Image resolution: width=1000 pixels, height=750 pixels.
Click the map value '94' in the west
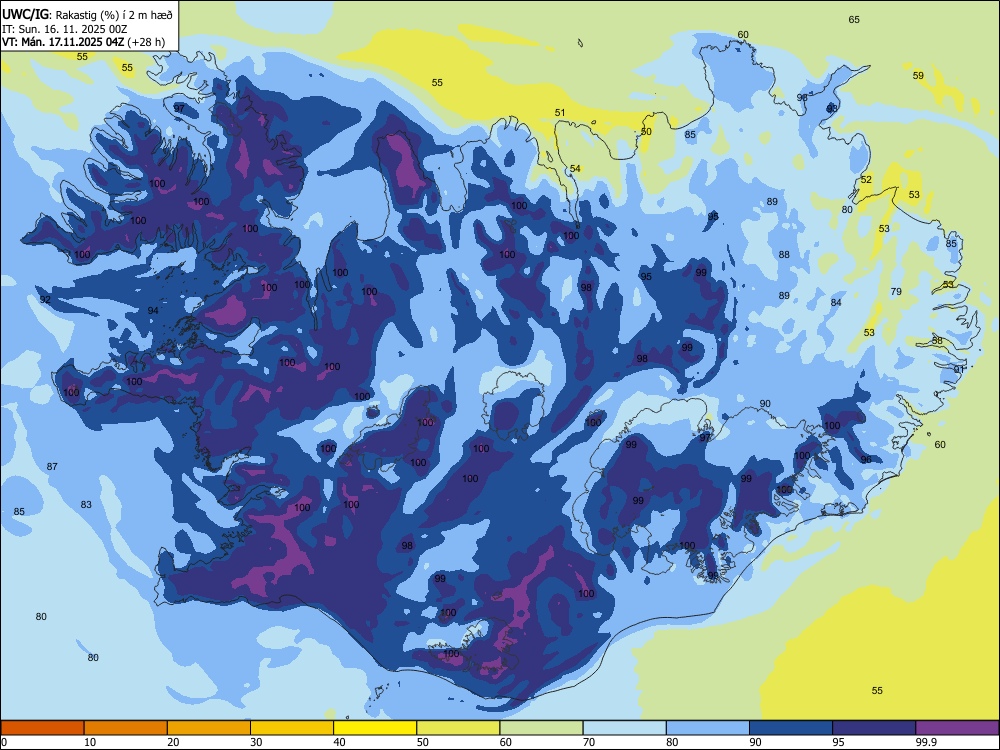(153, 310)
